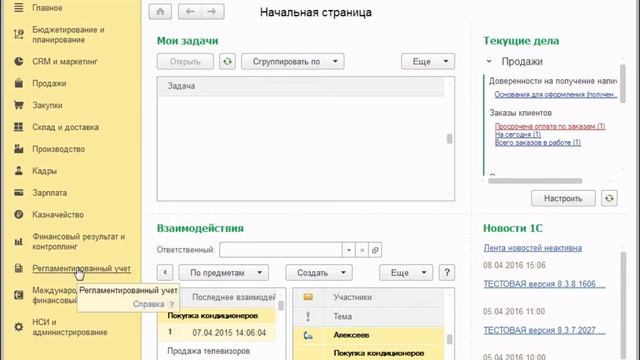Select the 07.04.2015 14:06:04 row

point(217,333)
